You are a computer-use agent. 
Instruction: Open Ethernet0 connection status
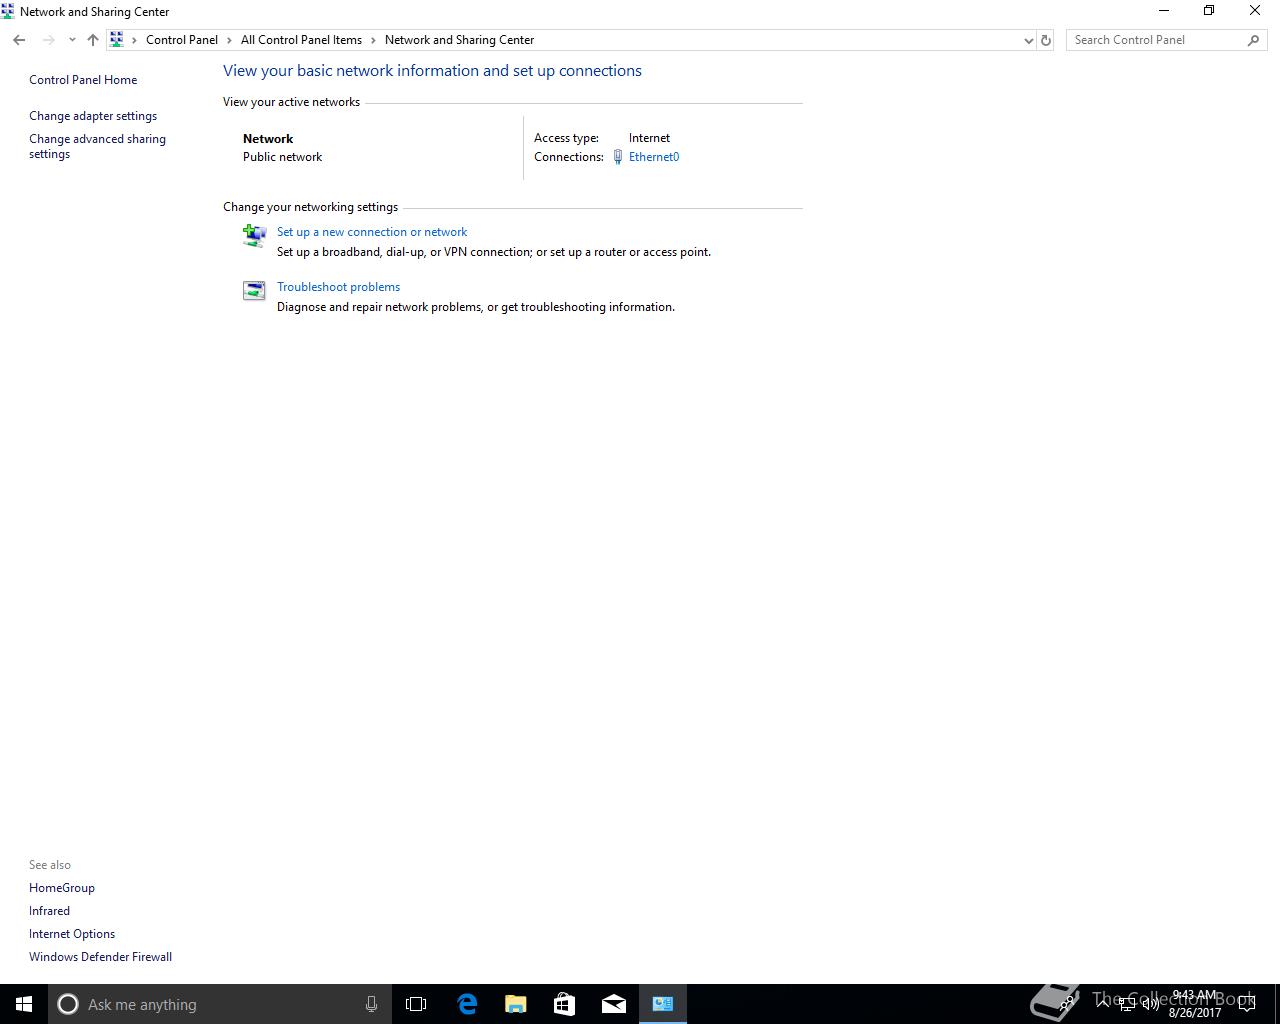654,157
